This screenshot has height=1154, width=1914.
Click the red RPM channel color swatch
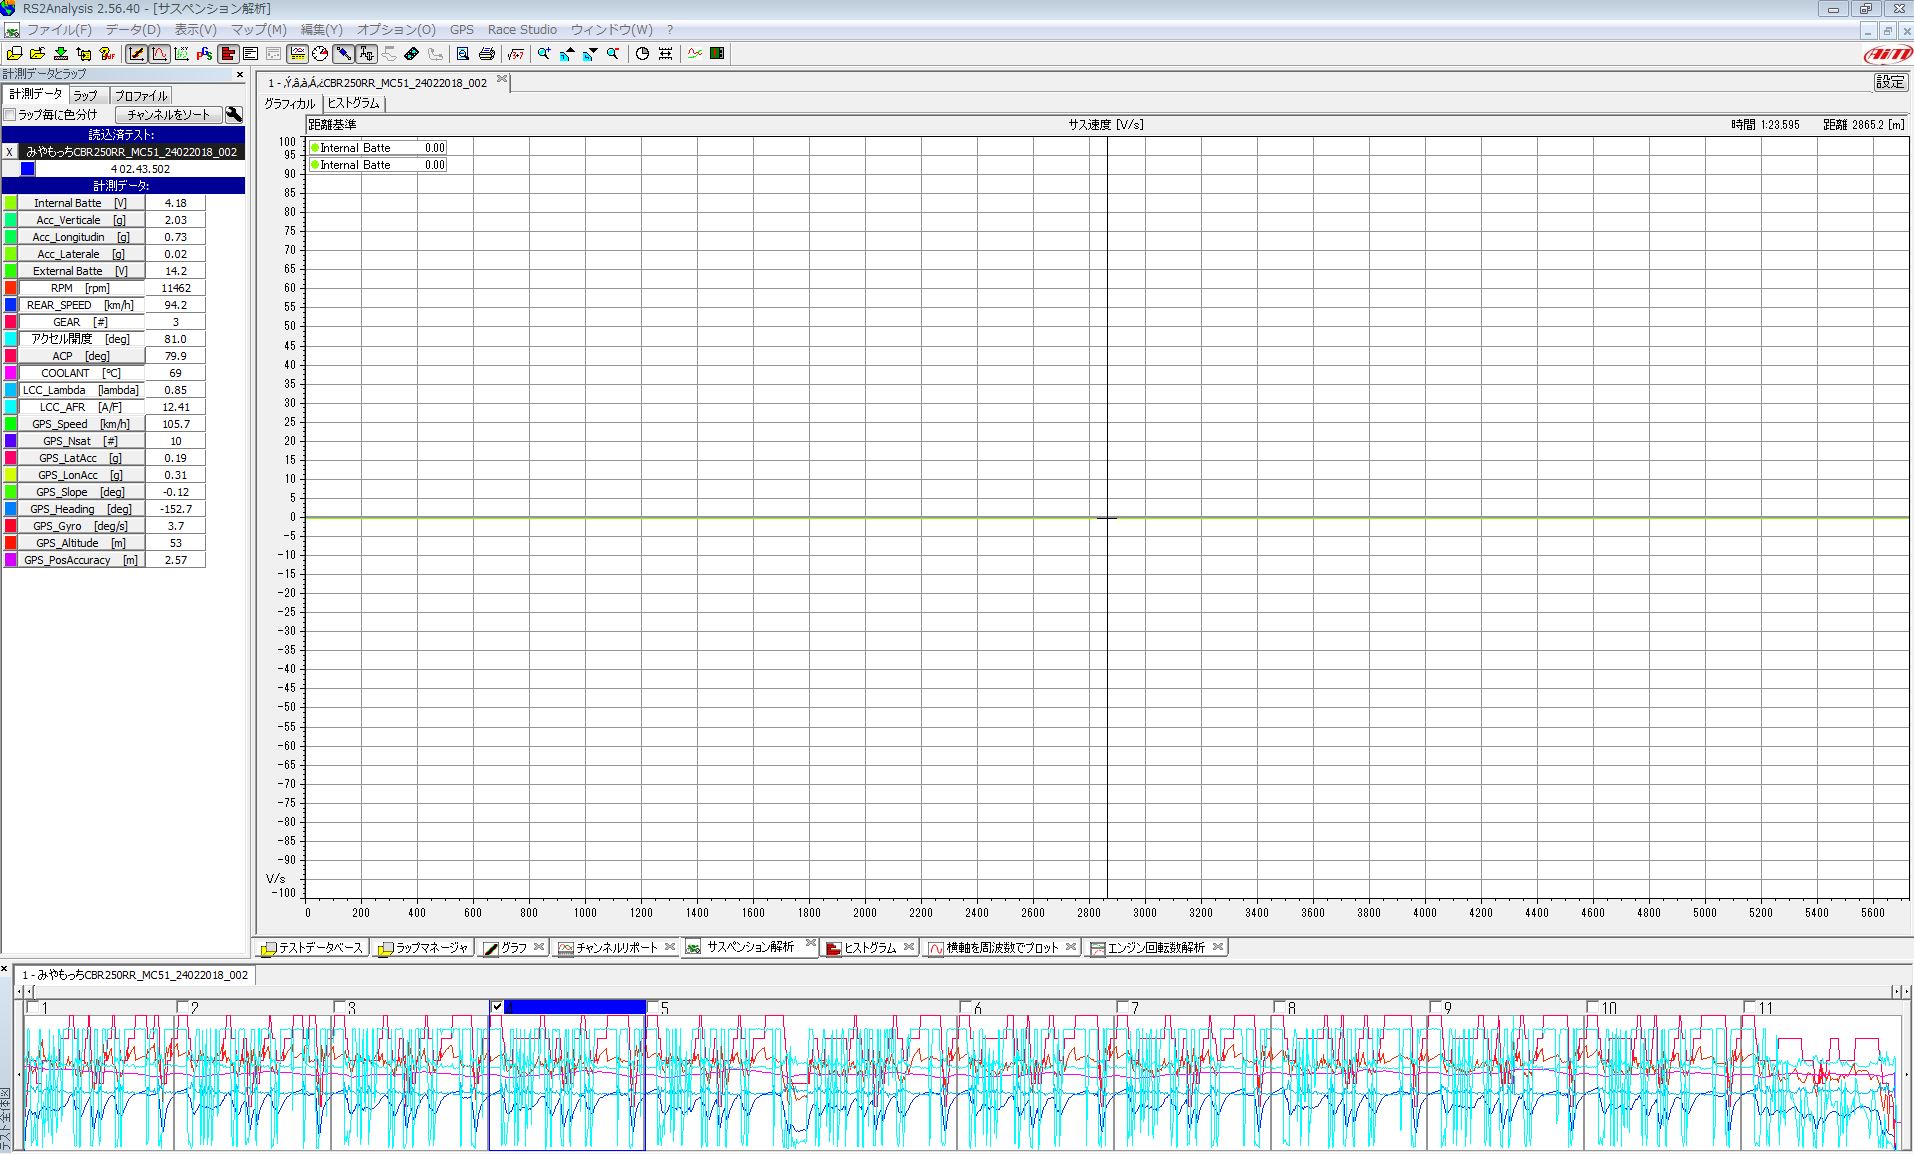tap(11, 288)
